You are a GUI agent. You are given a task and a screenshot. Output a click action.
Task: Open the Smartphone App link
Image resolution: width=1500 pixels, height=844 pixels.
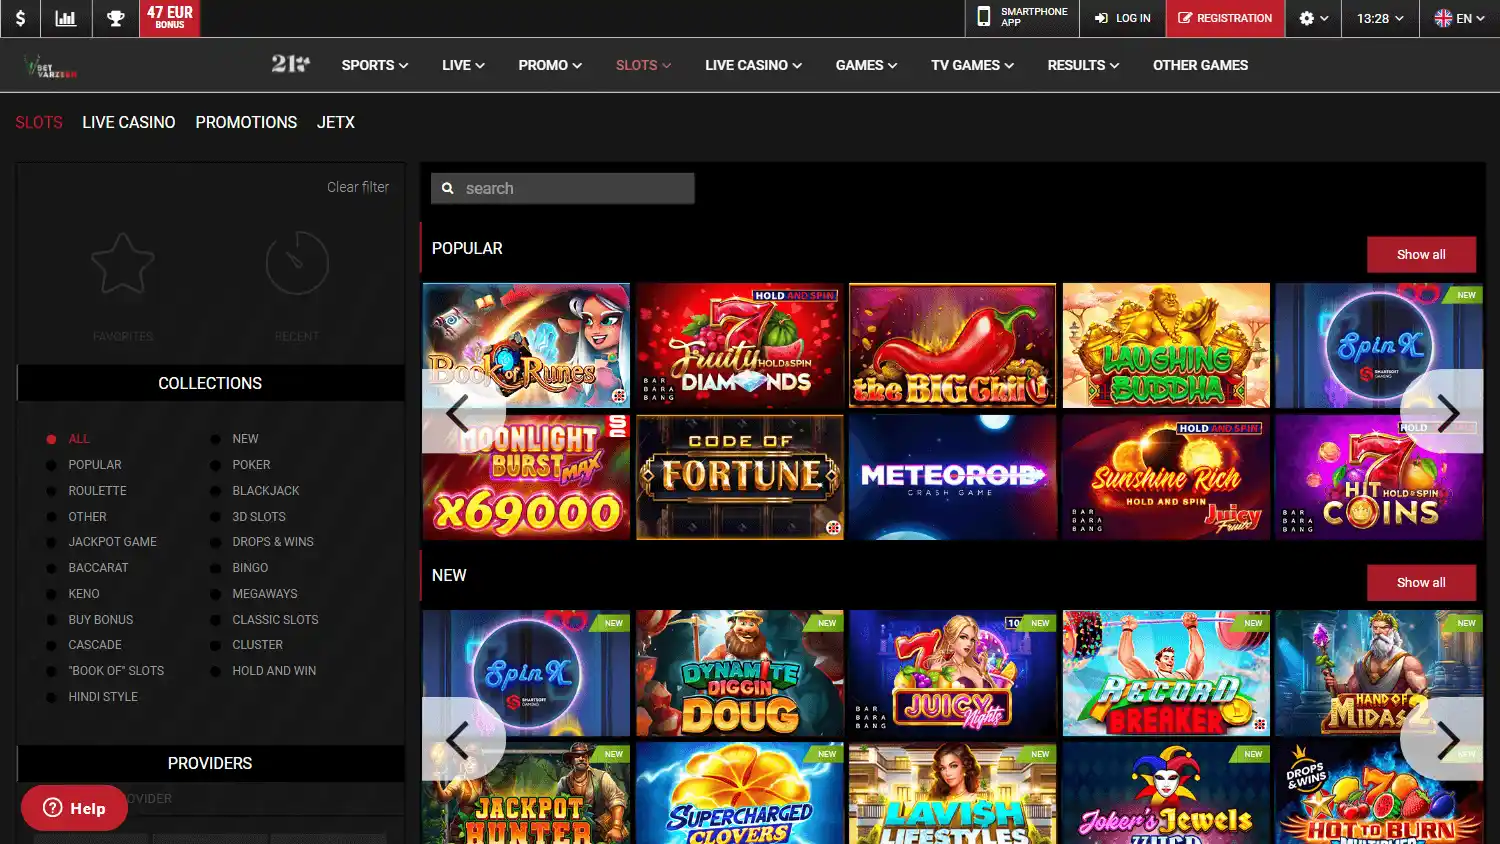[x=1023, y=18]
